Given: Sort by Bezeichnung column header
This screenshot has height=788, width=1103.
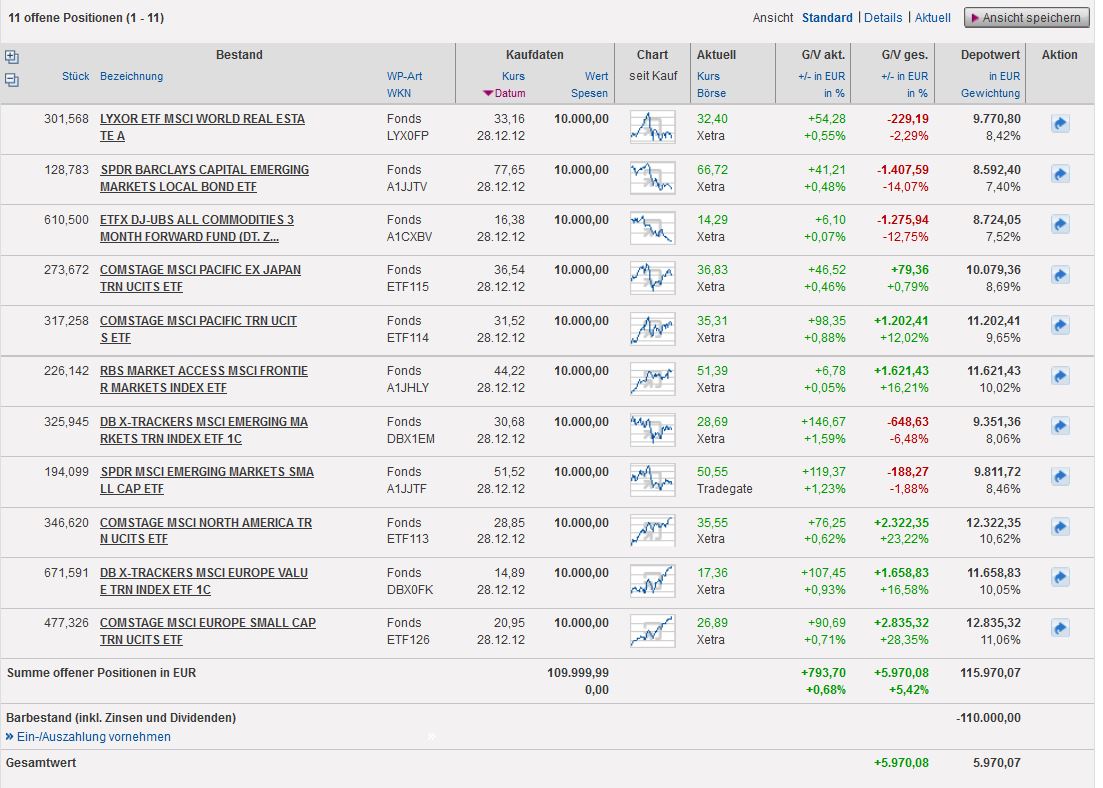Looking at the screenshot, I should click(x=131, y=76).
